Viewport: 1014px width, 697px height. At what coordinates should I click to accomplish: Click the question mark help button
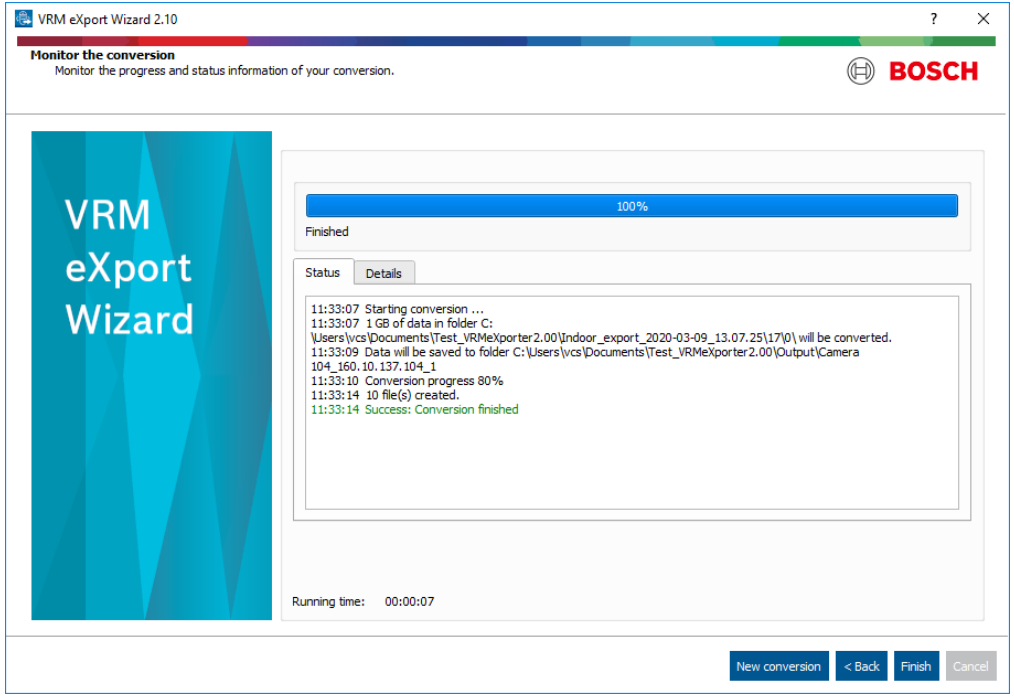point(934,19)
